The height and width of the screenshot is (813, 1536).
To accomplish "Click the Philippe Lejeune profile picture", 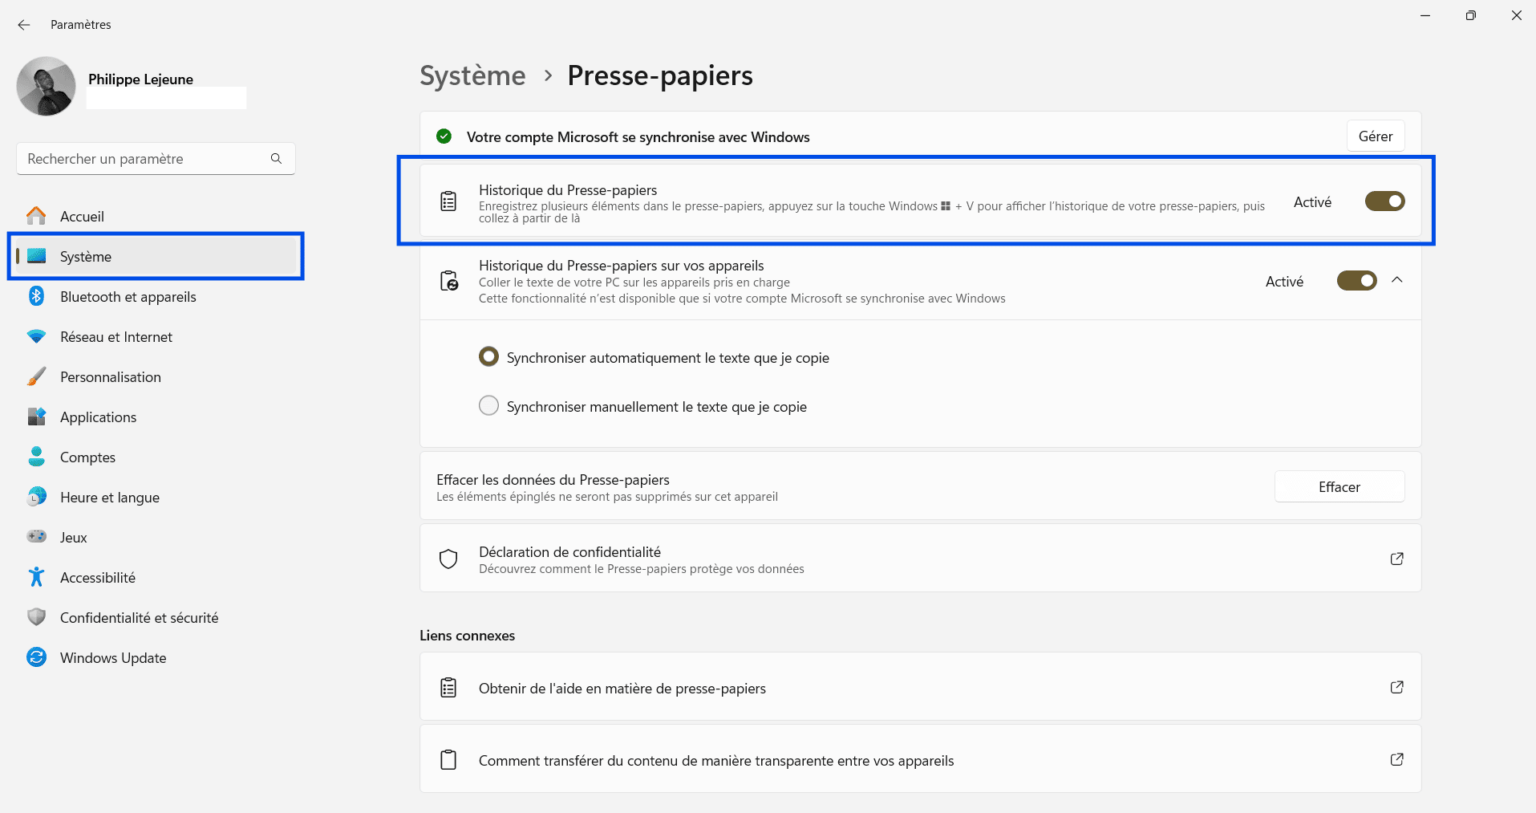I will [46, 86].
